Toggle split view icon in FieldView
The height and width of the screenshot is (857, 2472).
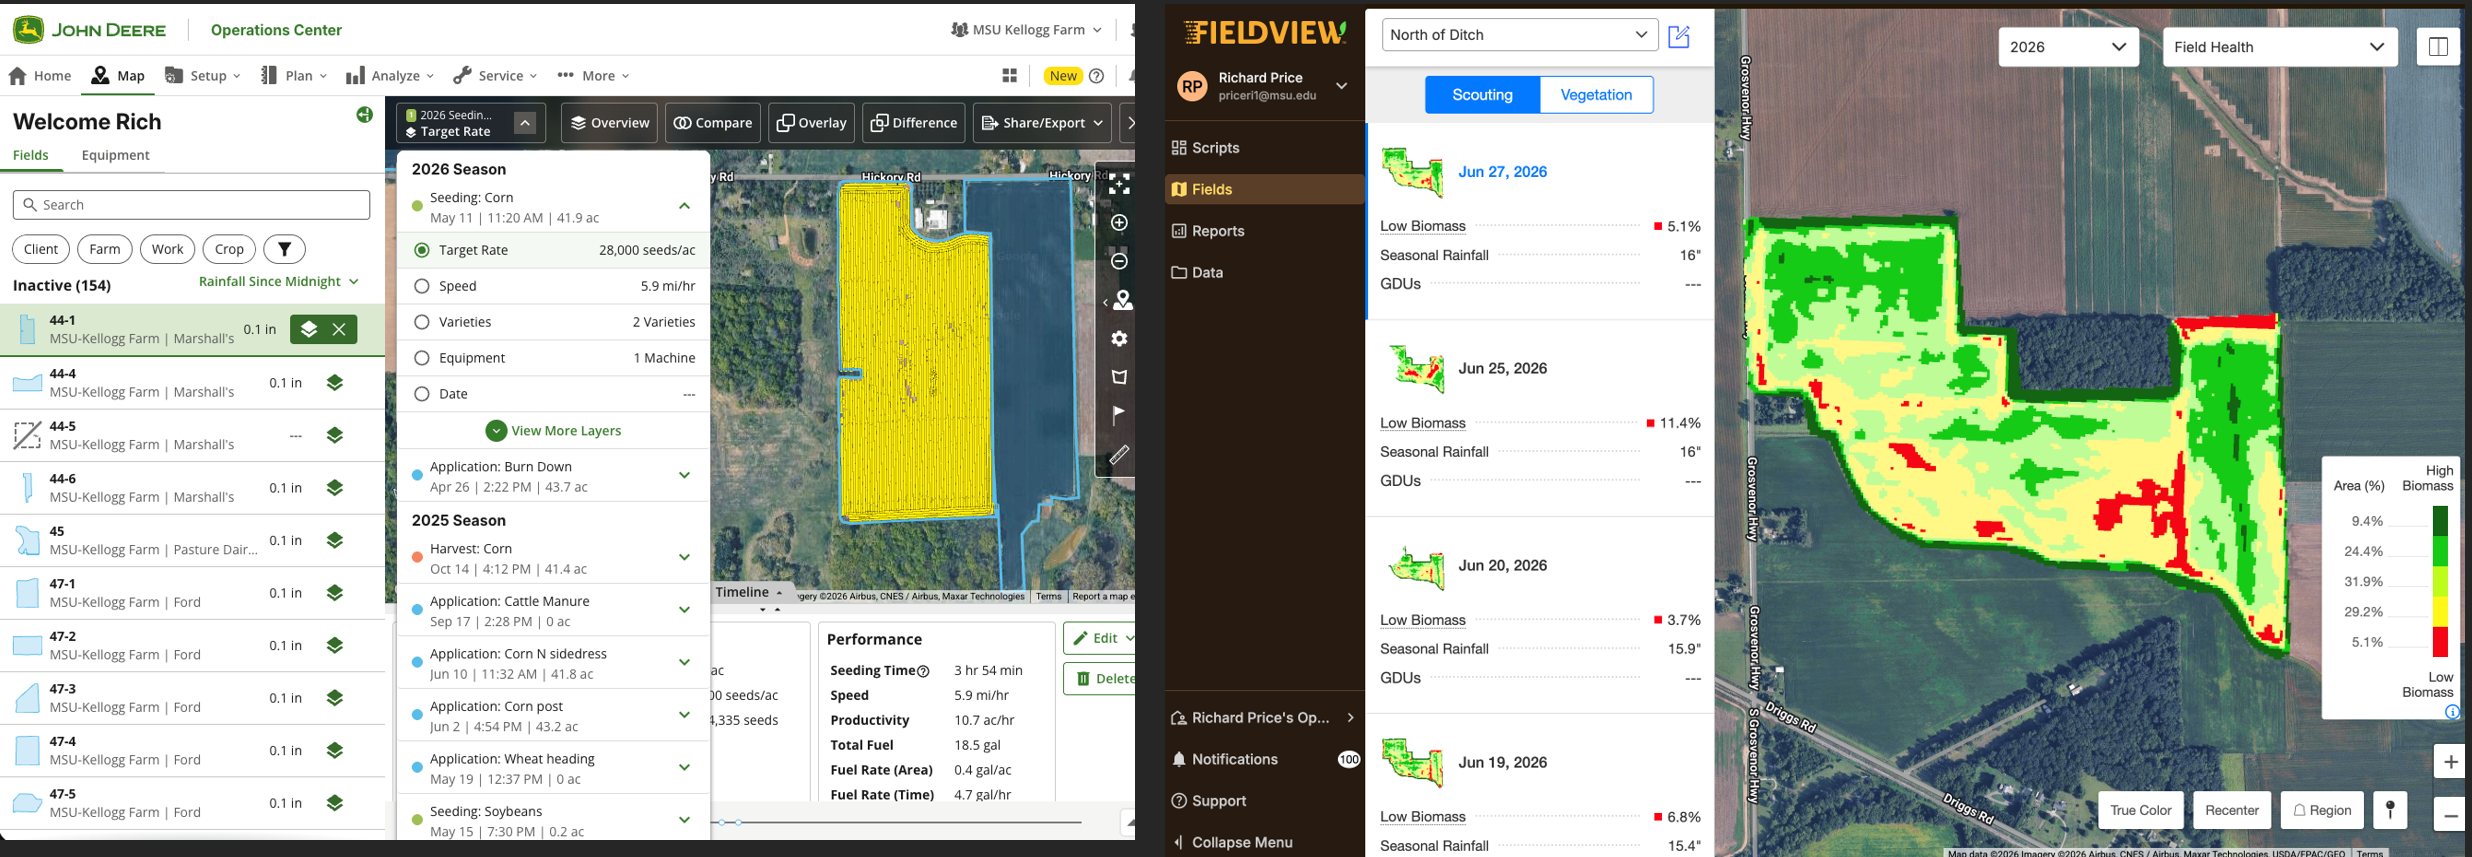tap(2438, 47)
